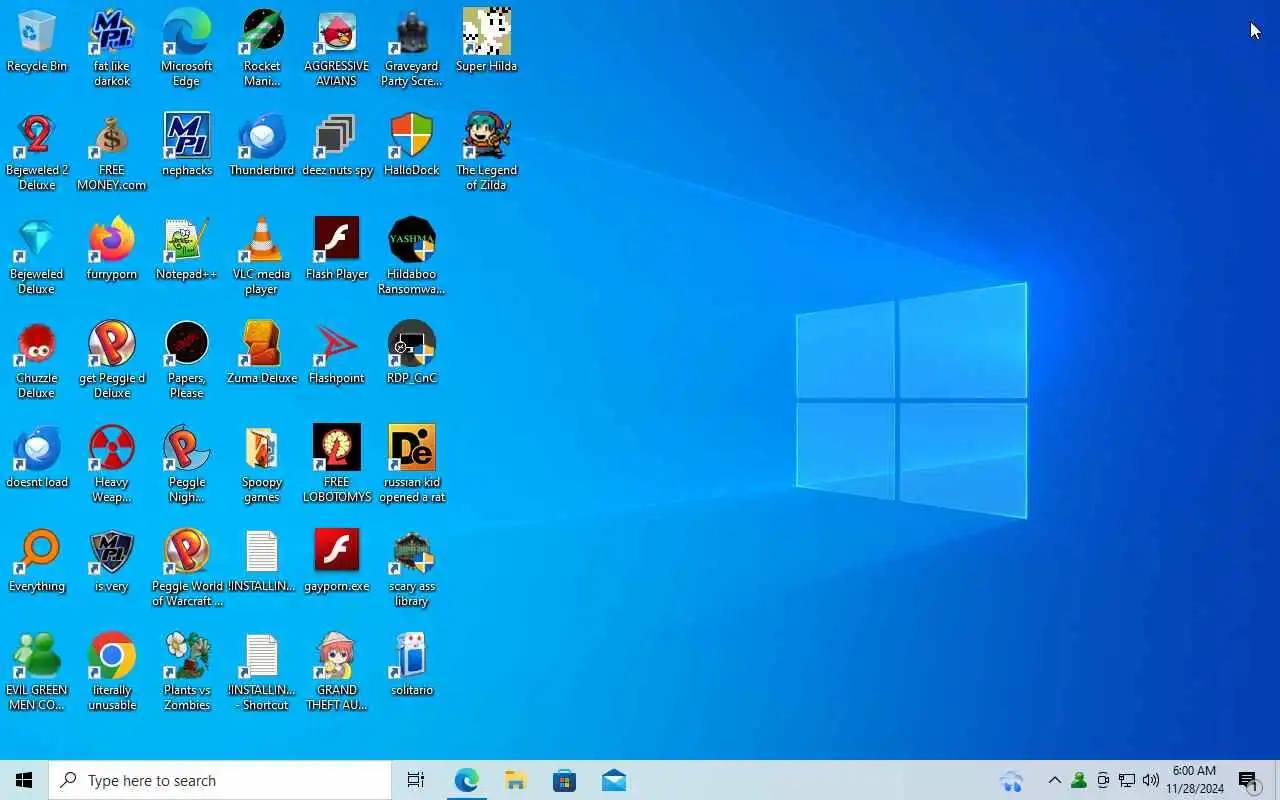Image resolution: width=1280 pixels, height=800 pixels.
Task: Click the Flashpoint red arrow icon
Action: point(337,354)
